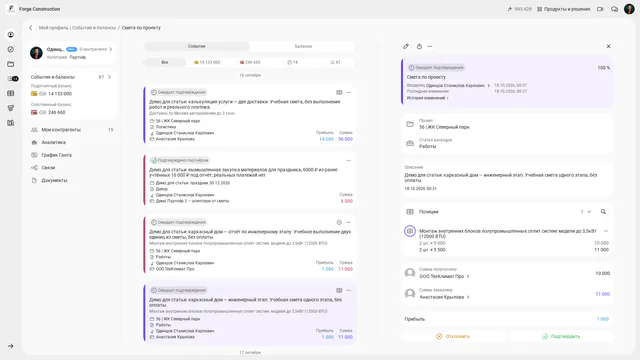Click contact avatar photo in left panel

(36, 53)
